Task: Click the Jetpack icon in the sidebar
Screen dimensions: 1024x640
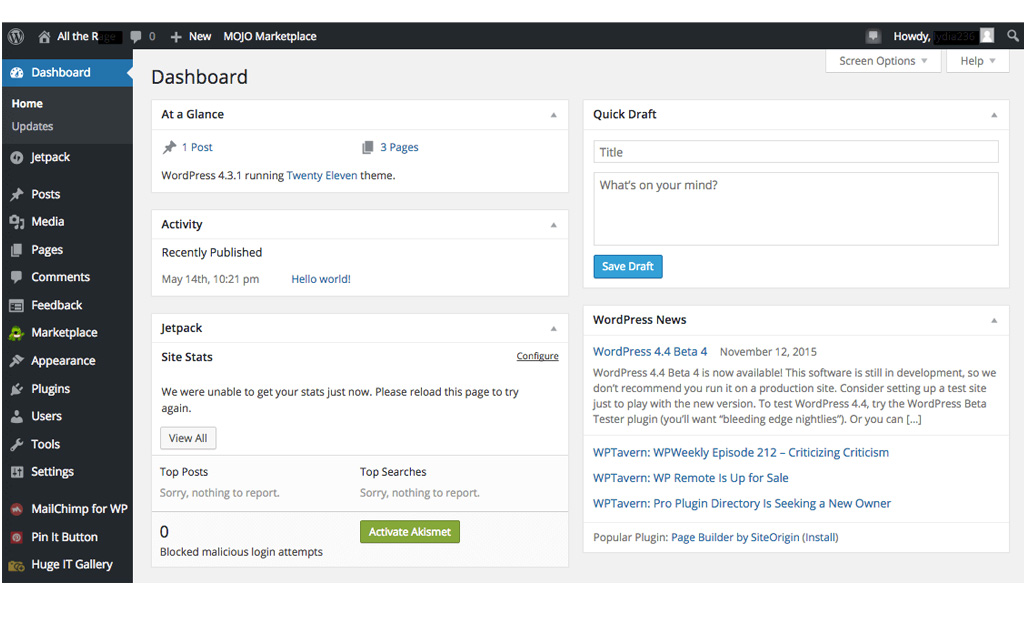Action: pos(16,158)
